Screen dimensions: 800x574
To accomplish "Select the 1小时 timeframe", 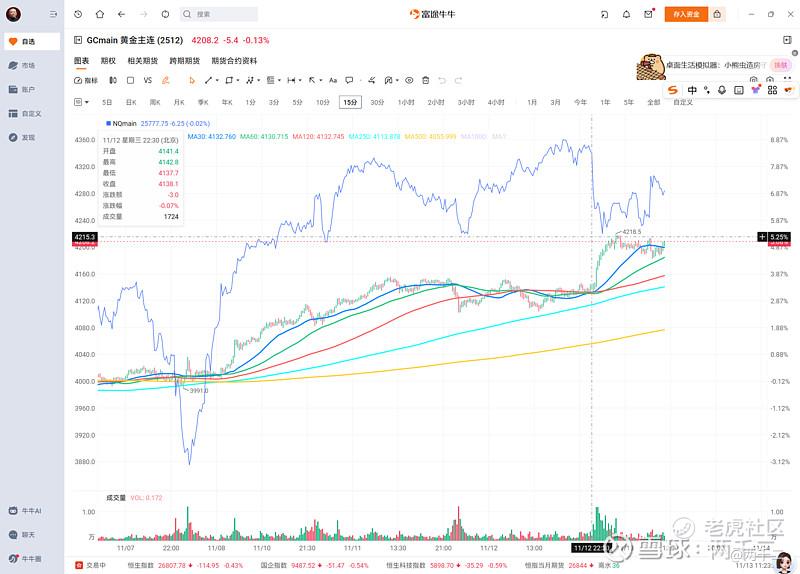I will (406, 102).
